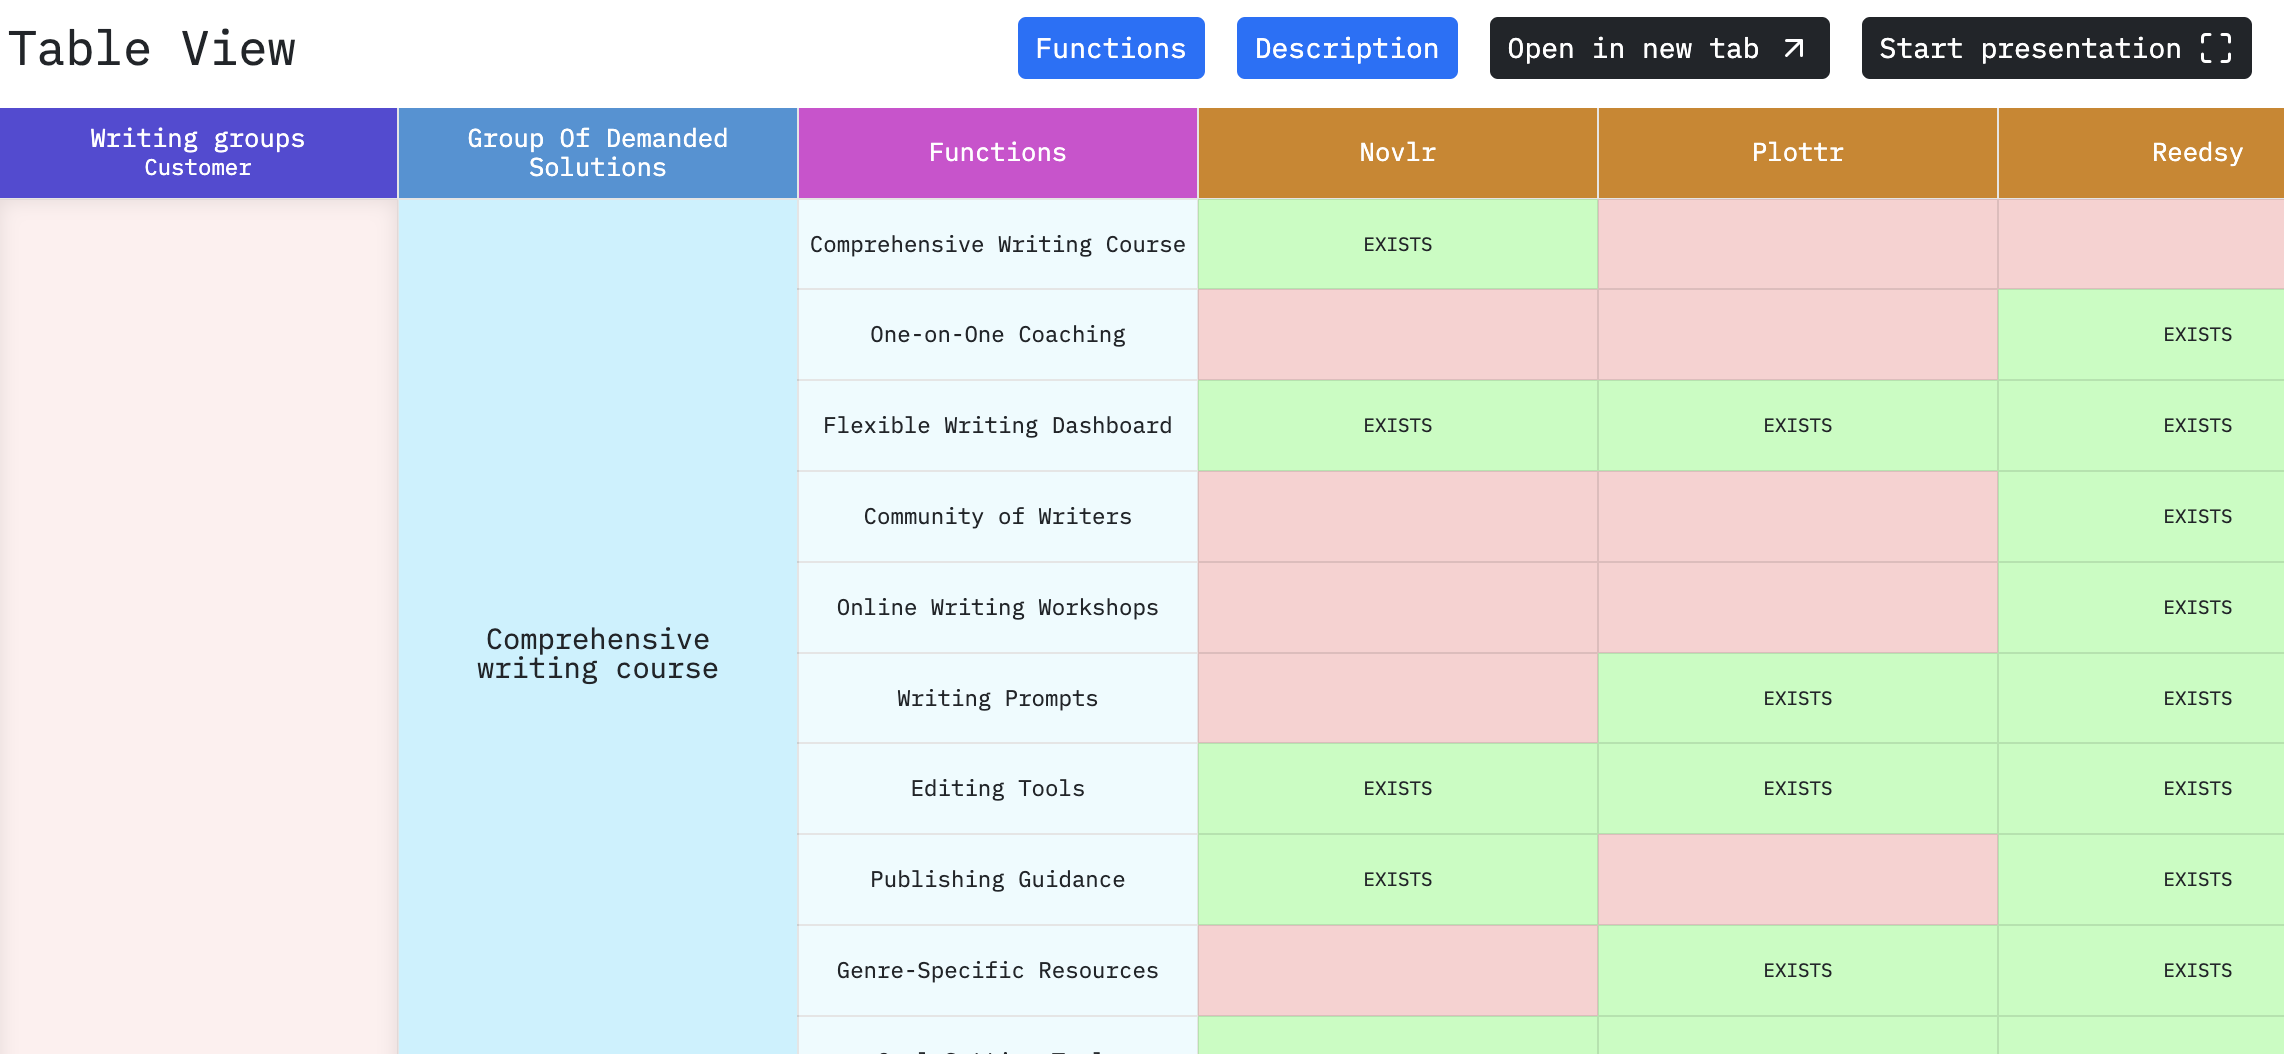2284x1054 pixels.
Task: Click the One-on-One Coaching function row
Action: point(997,334)
